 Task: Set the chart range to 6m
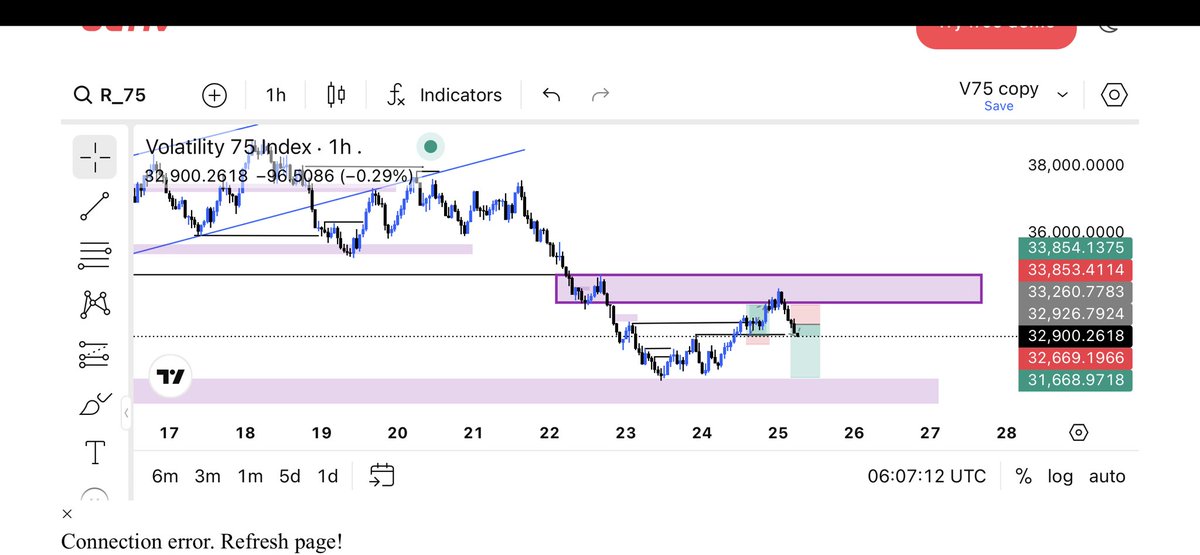tap(165, 476)
